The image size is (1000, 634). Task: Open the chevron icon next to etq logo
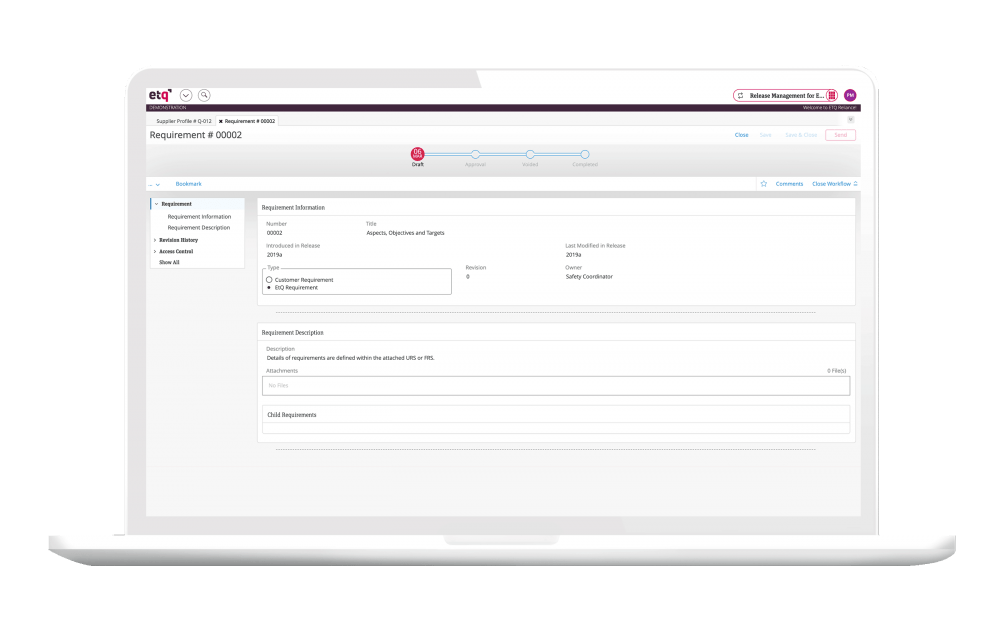(185, 95)
